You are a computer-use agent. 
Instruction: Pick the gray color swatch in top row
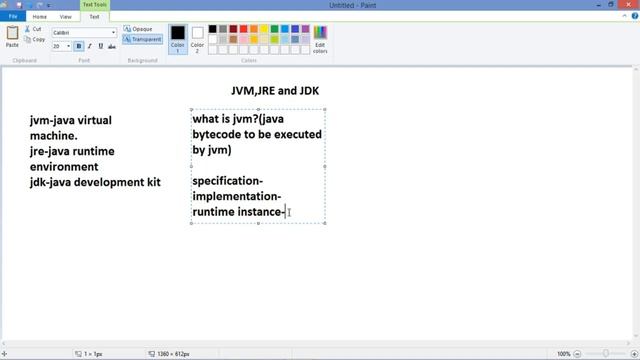pyautogui.click(x=223, y=29)
